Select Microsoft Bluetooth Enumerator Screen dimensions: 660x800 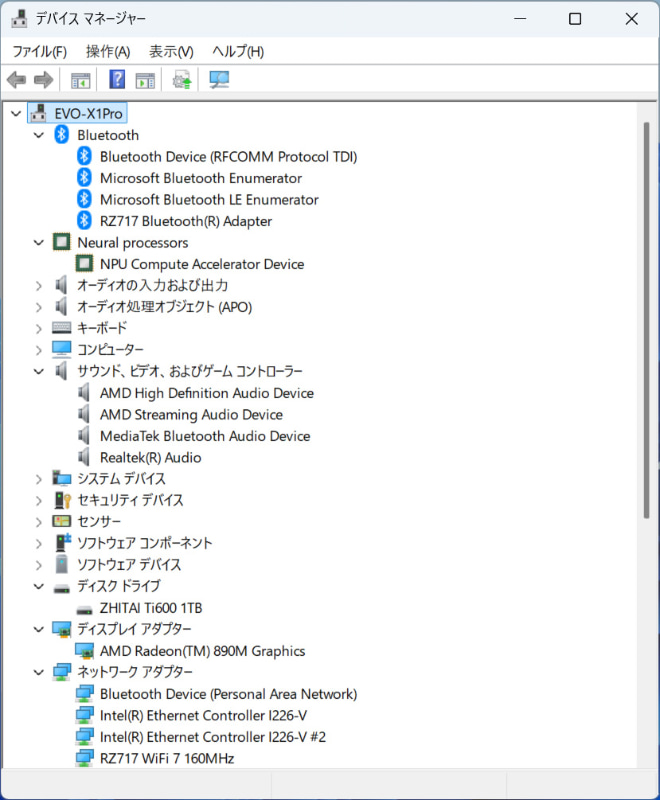(x=201, y=178)
